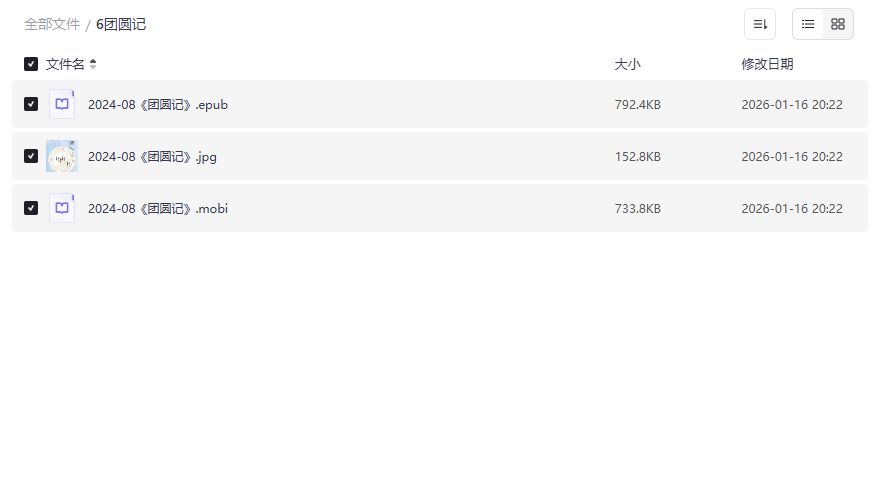Switch to list view layout
Viewport: 878px width, 495px height.
tap(808, 24)
